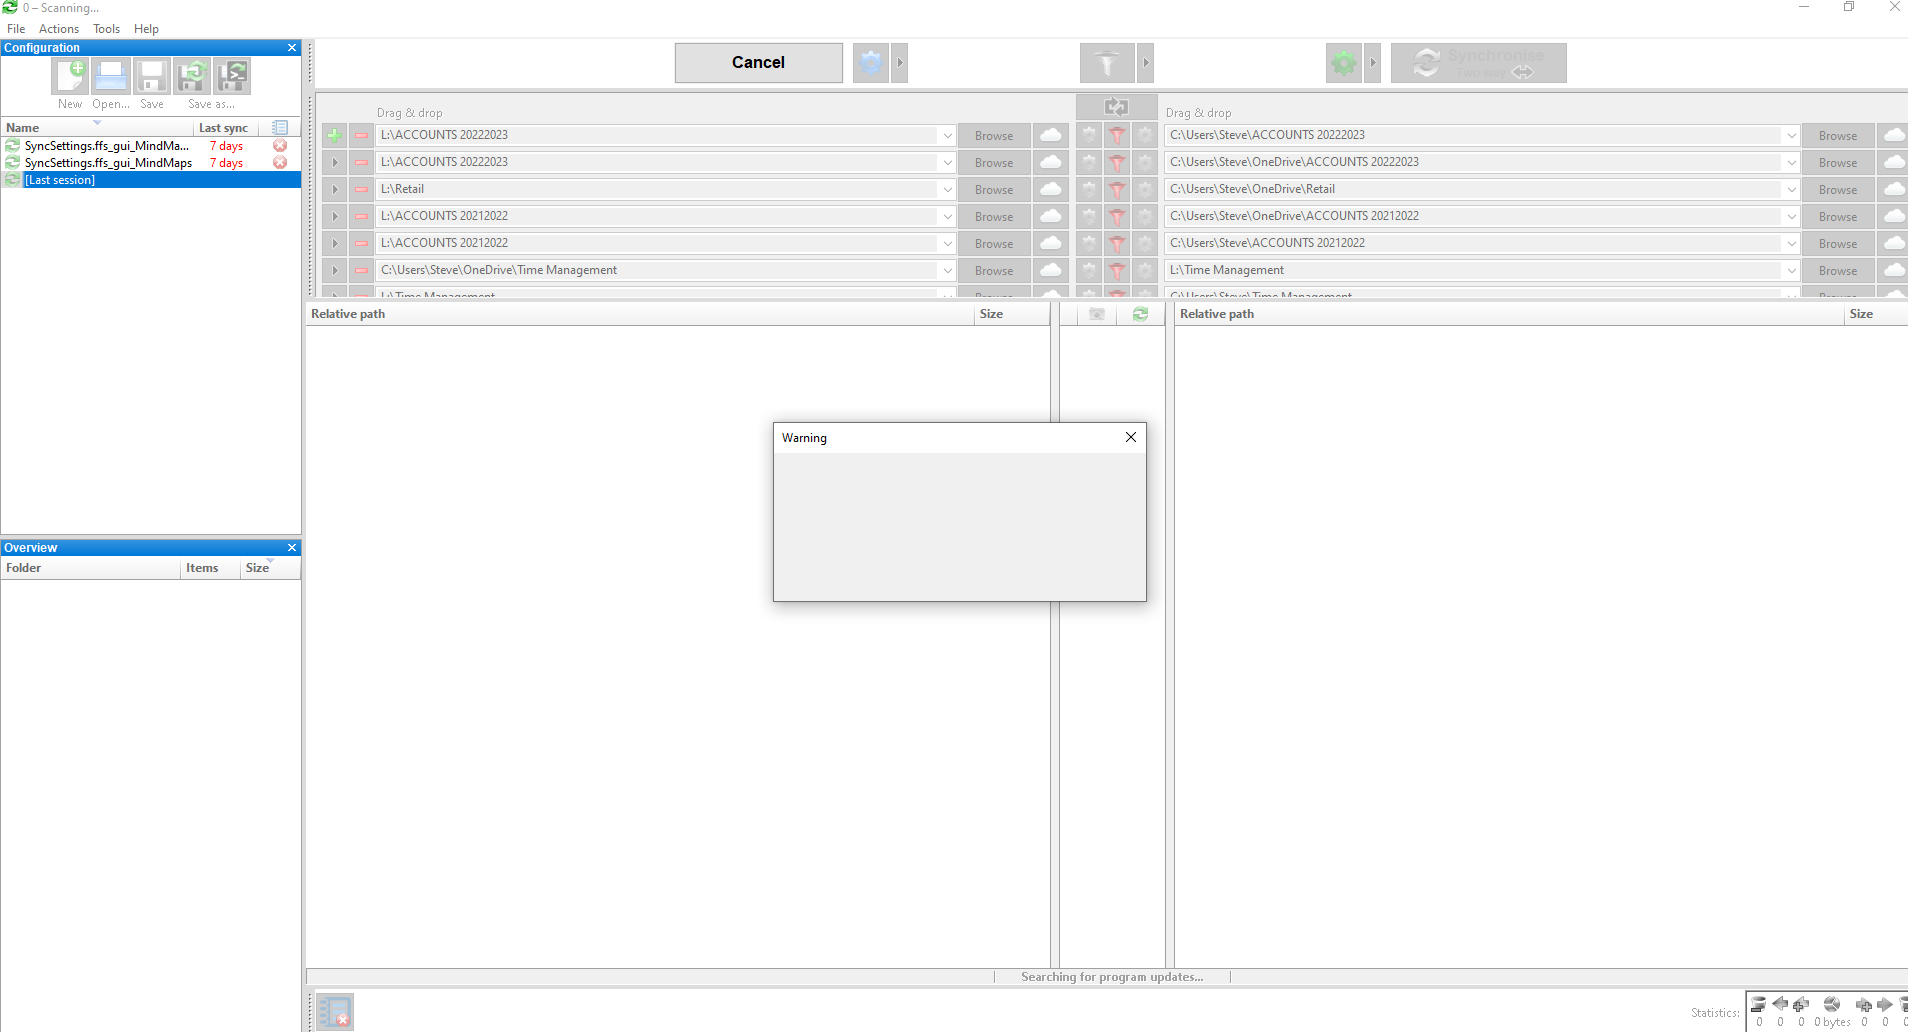Open local sync settings for the L:\Time Management pair

coord(1145,270)
